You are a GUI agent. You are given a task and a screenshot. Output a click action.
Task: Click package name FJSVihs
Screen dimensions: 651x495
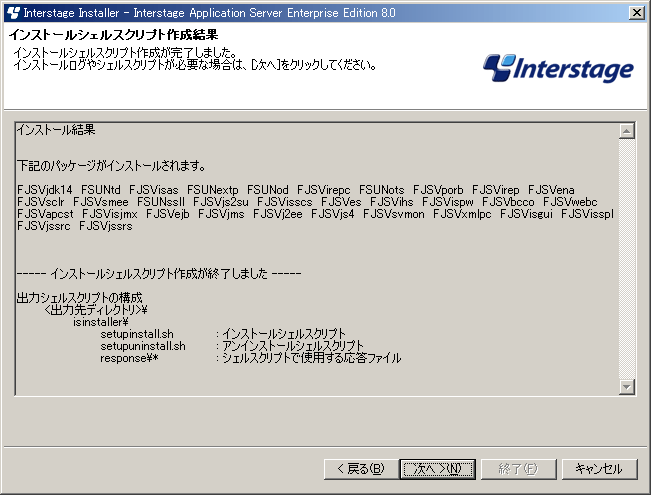(392, 202)
